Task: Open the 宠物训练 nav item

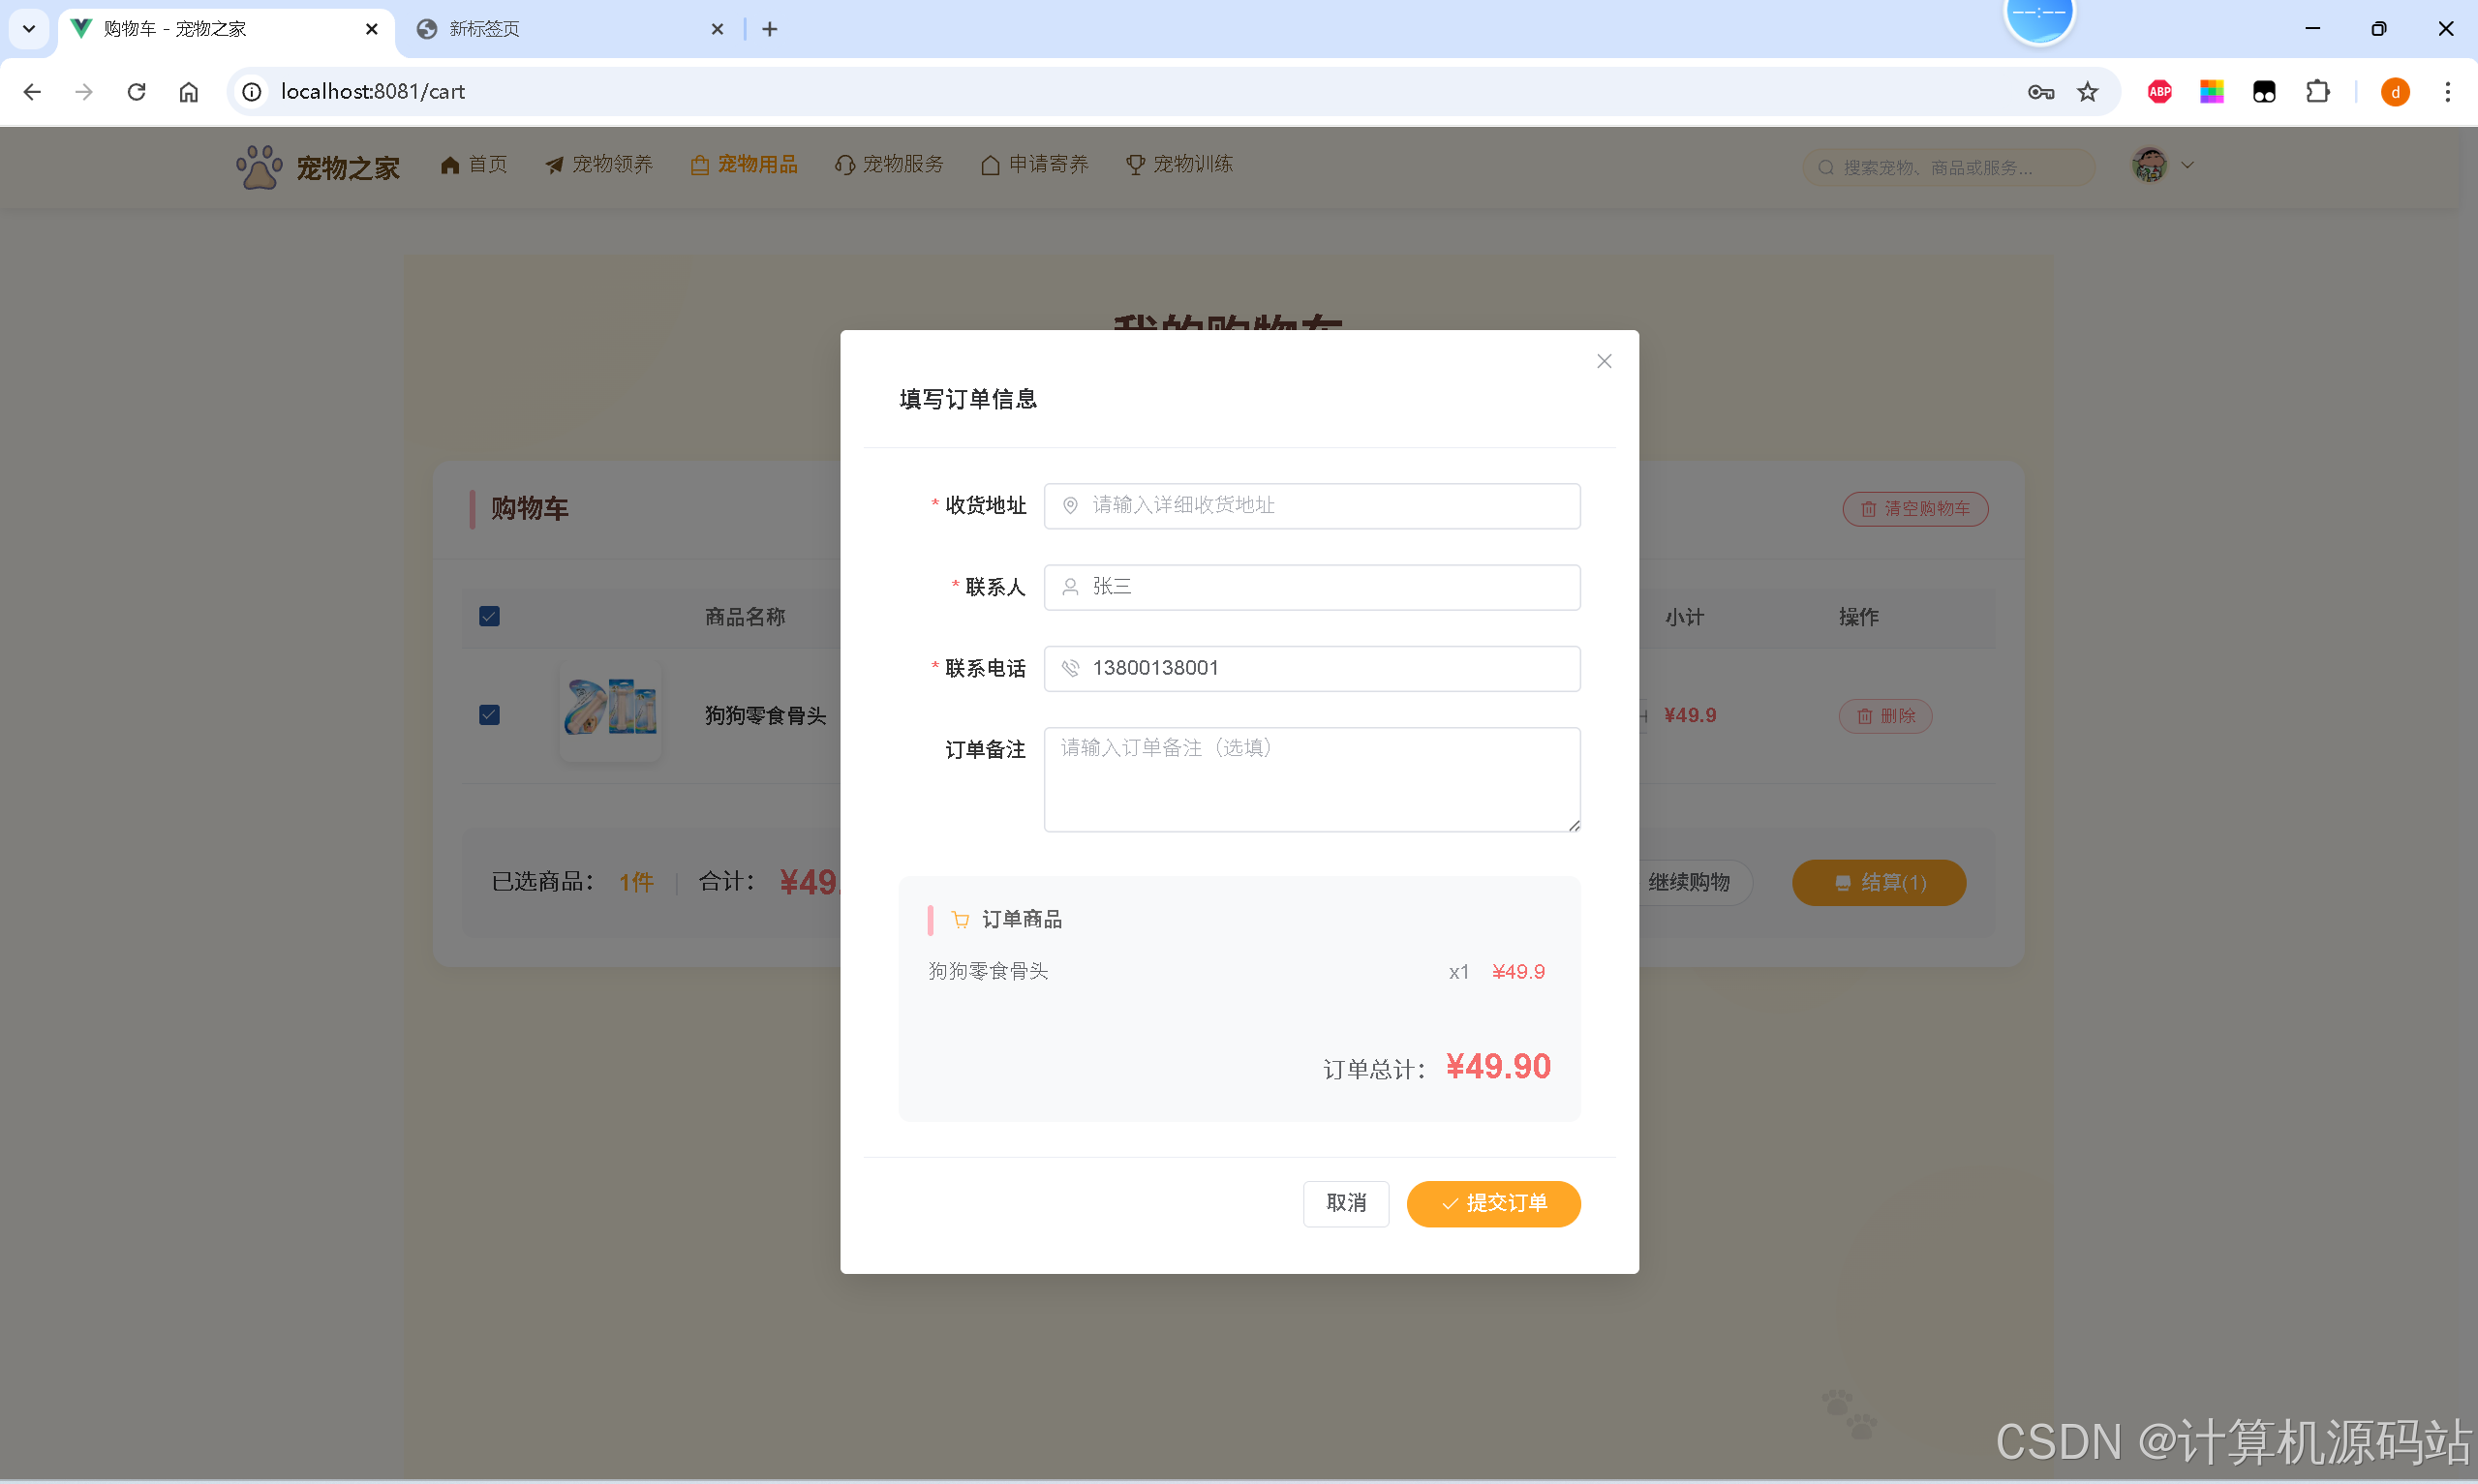Action: [x=1179, y=164]
